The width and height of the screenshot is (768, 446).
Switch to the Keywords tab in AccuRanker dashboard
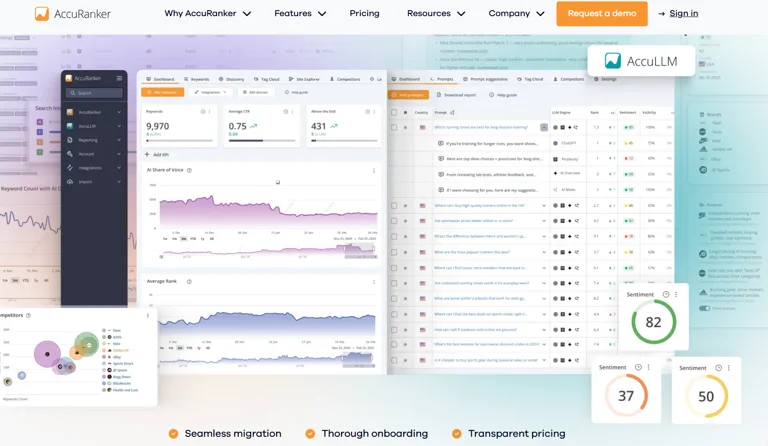(196, 79)
